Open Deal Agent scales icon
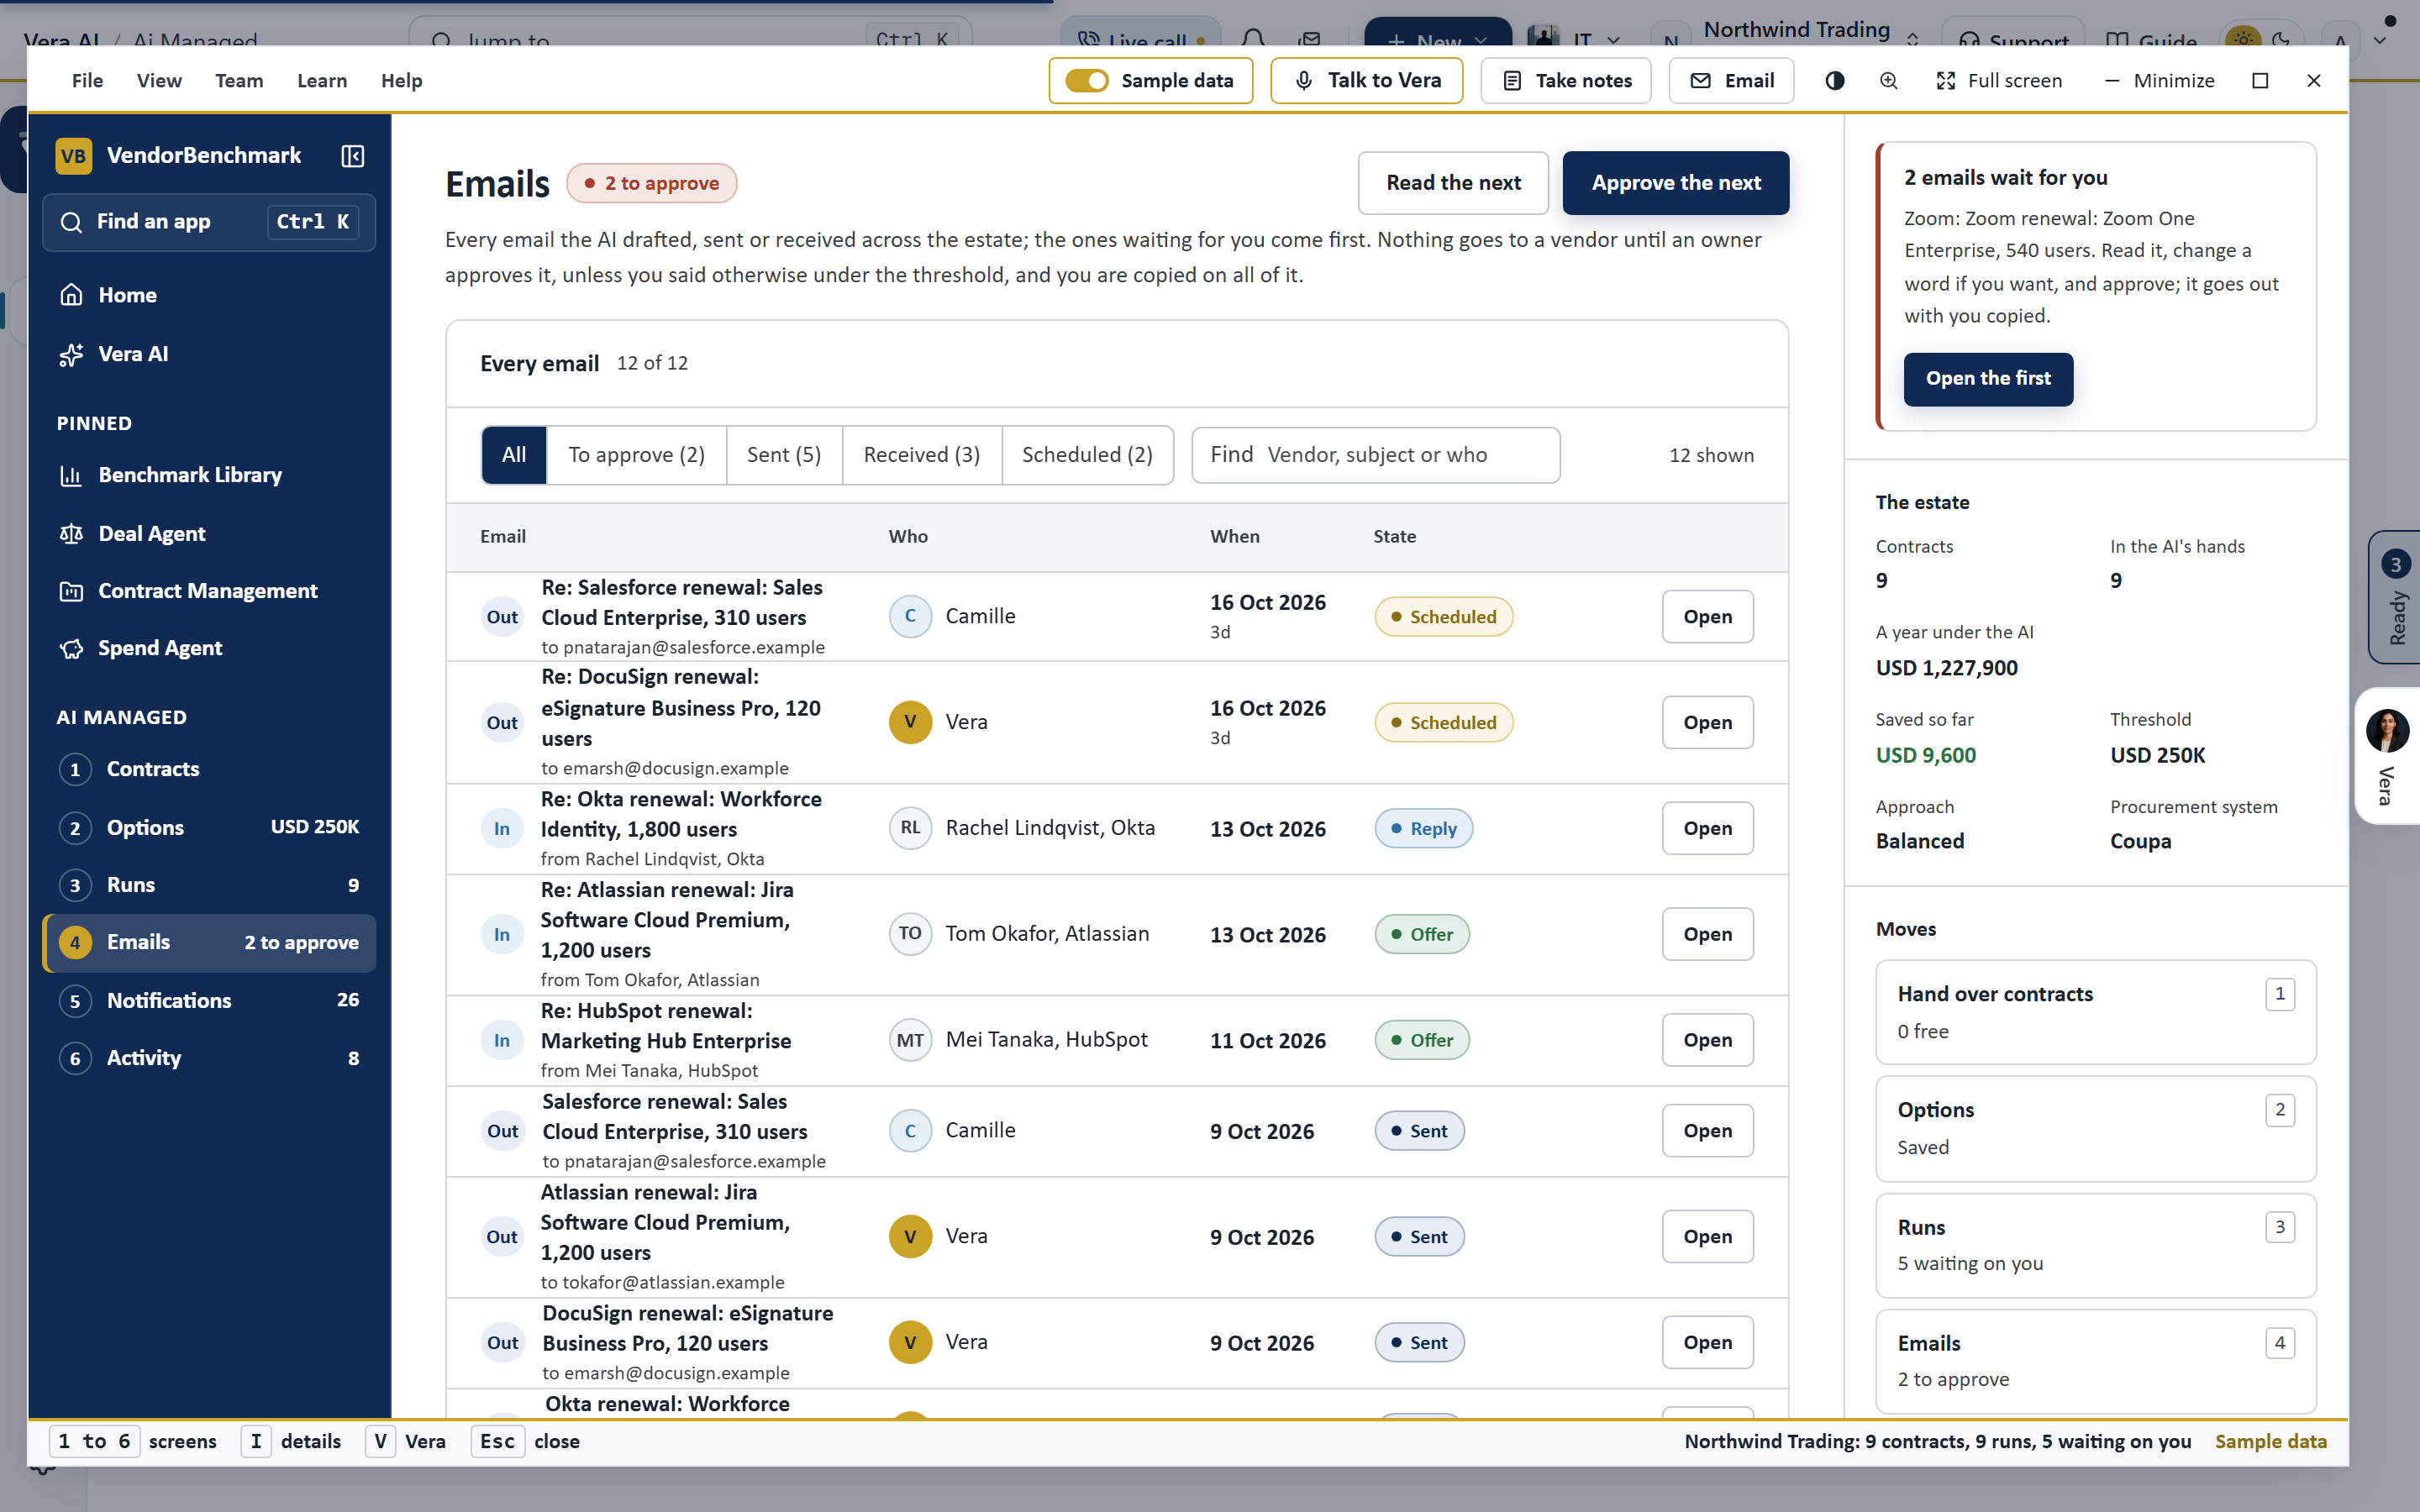Viewport: 2420px width, 1512px height. tap(71, 534)
